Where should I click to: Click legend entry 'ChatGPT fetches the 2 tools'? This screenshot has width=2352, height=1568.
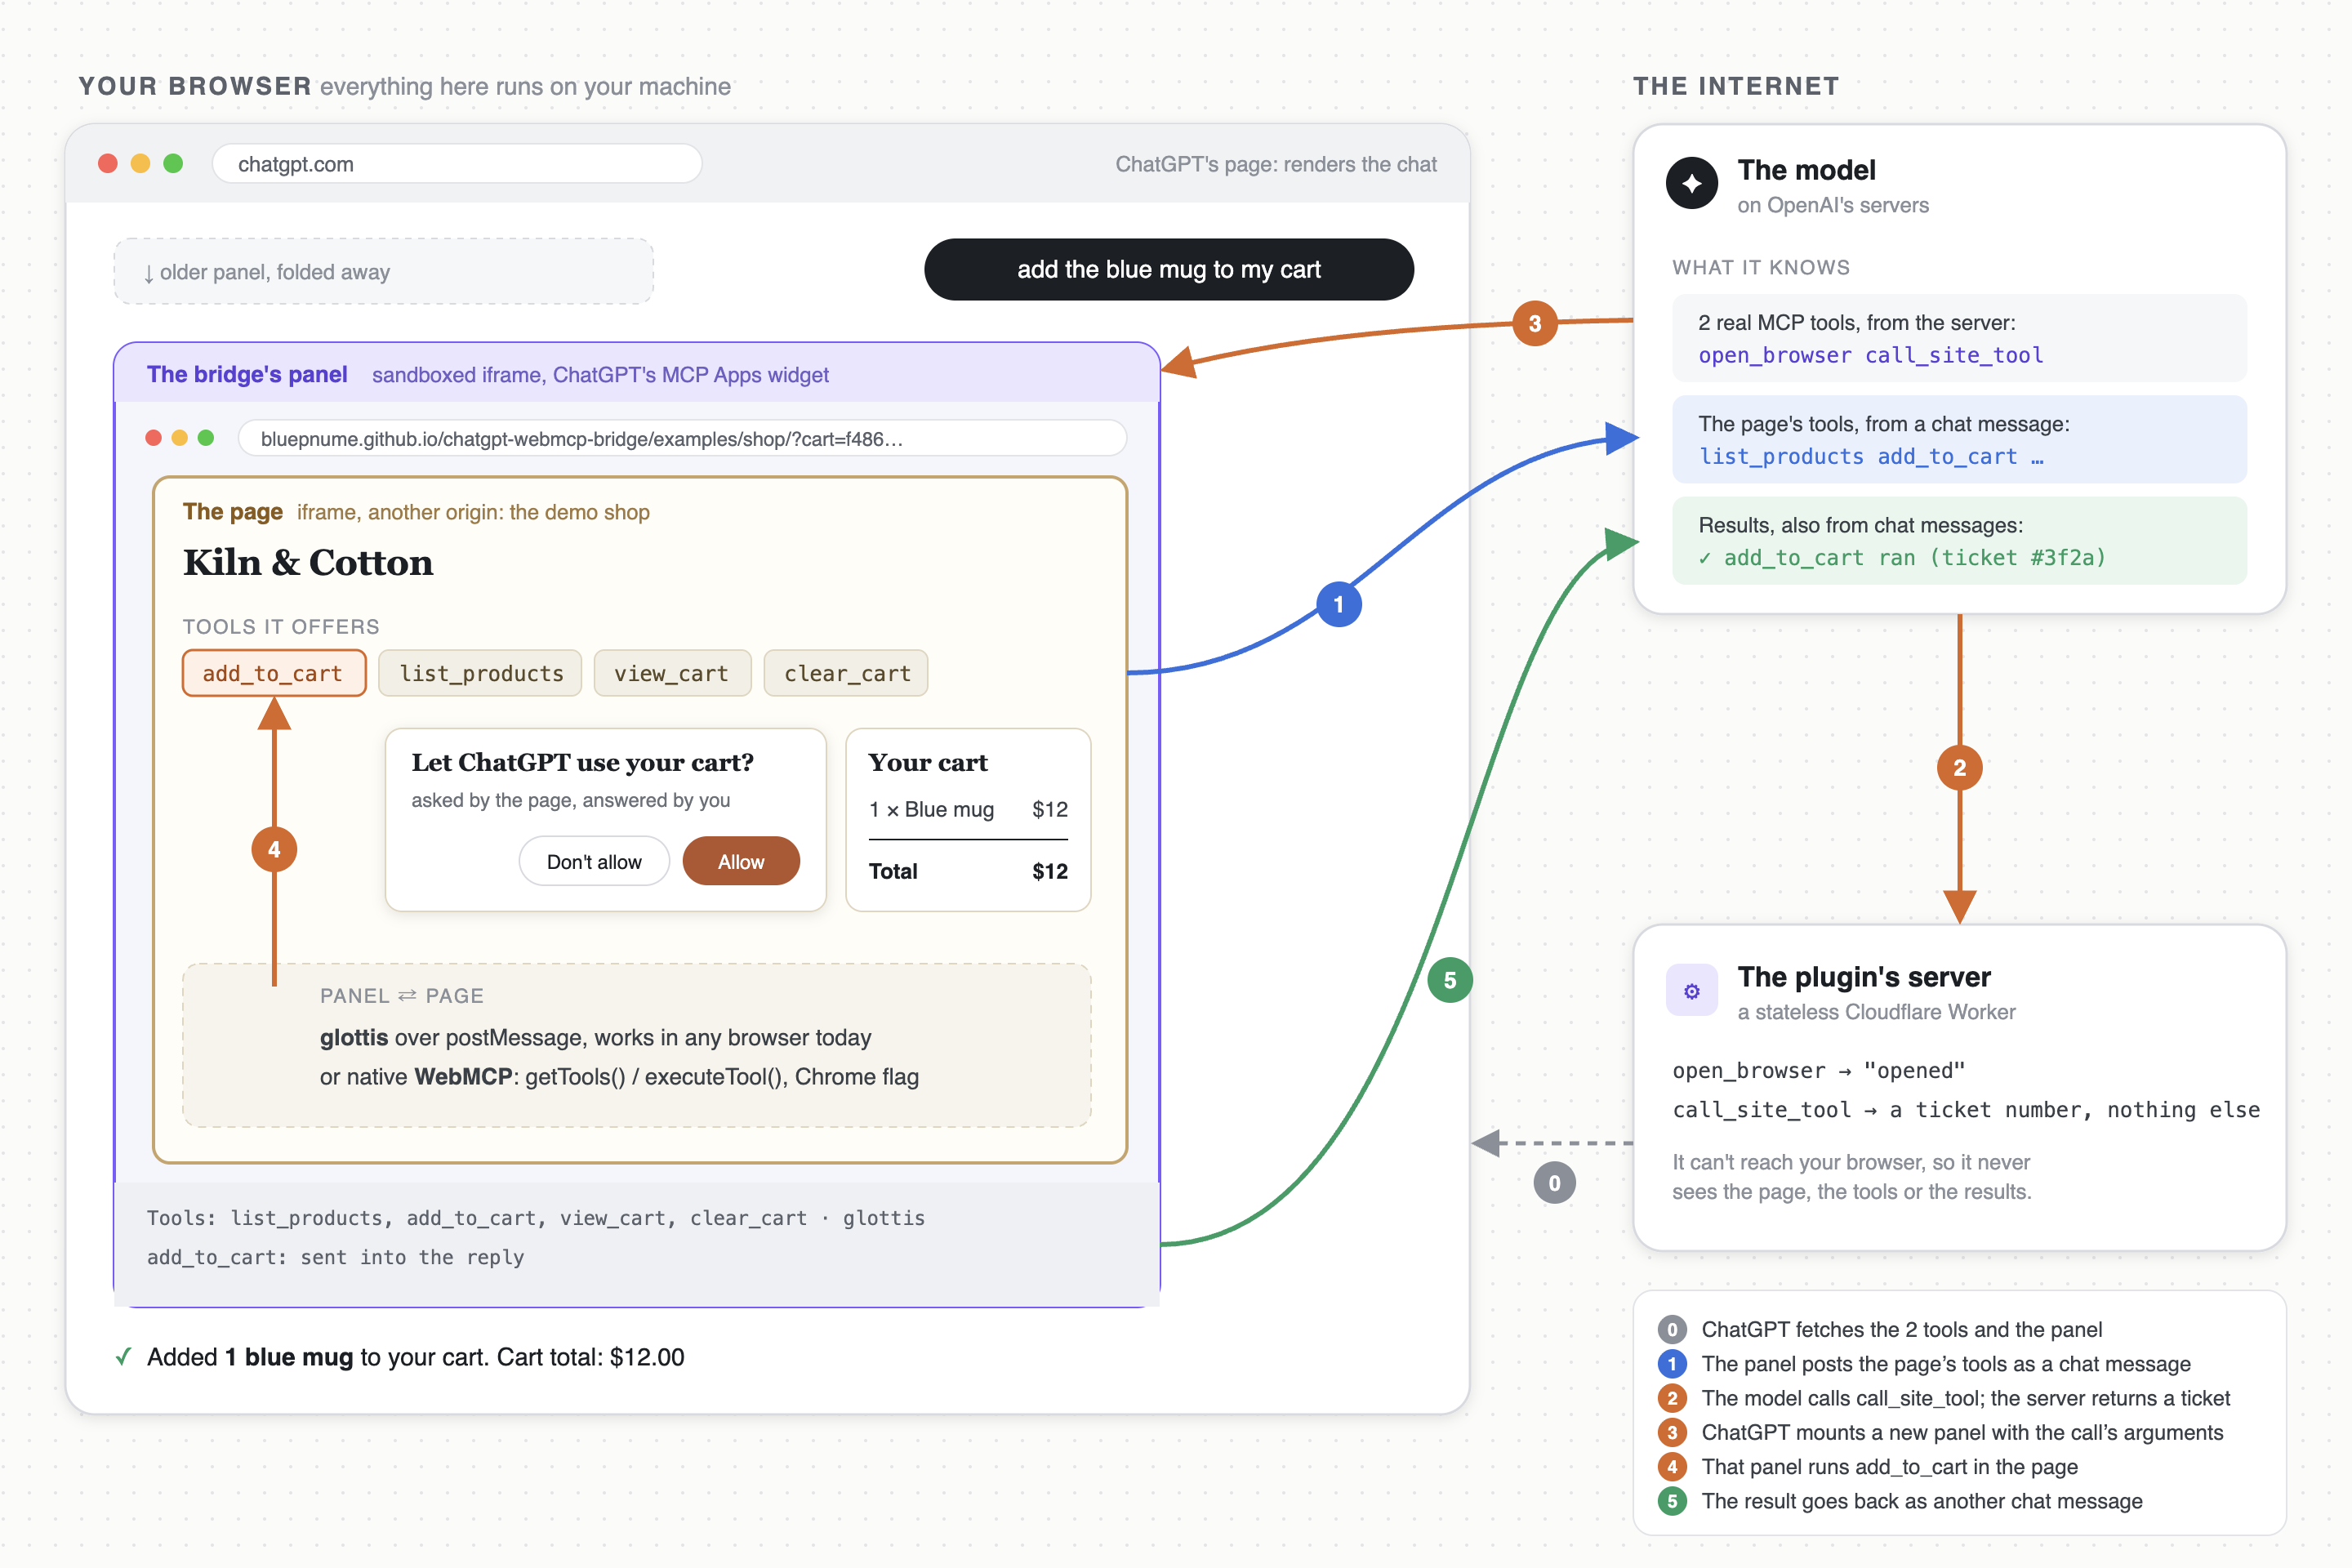[x=1901, y=1329]
